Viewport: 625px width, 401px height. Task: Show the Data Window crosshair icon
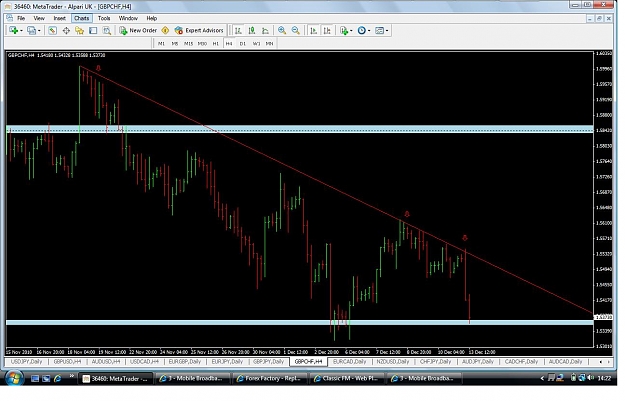point(66,31)
